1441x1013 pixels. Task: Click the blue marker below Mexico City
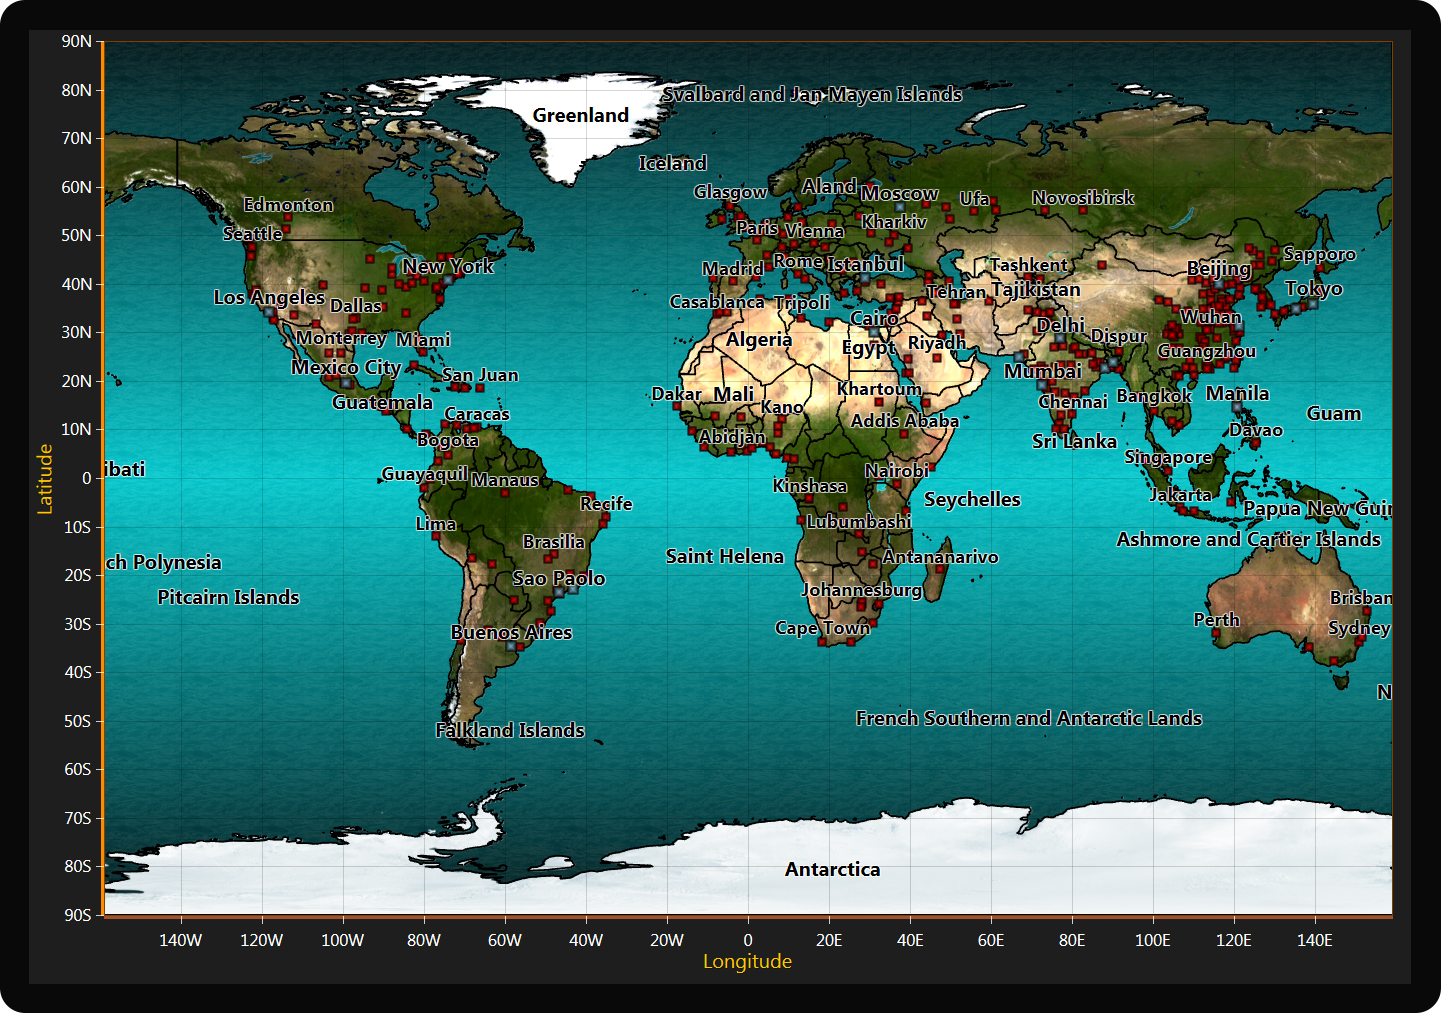point(346,383)
